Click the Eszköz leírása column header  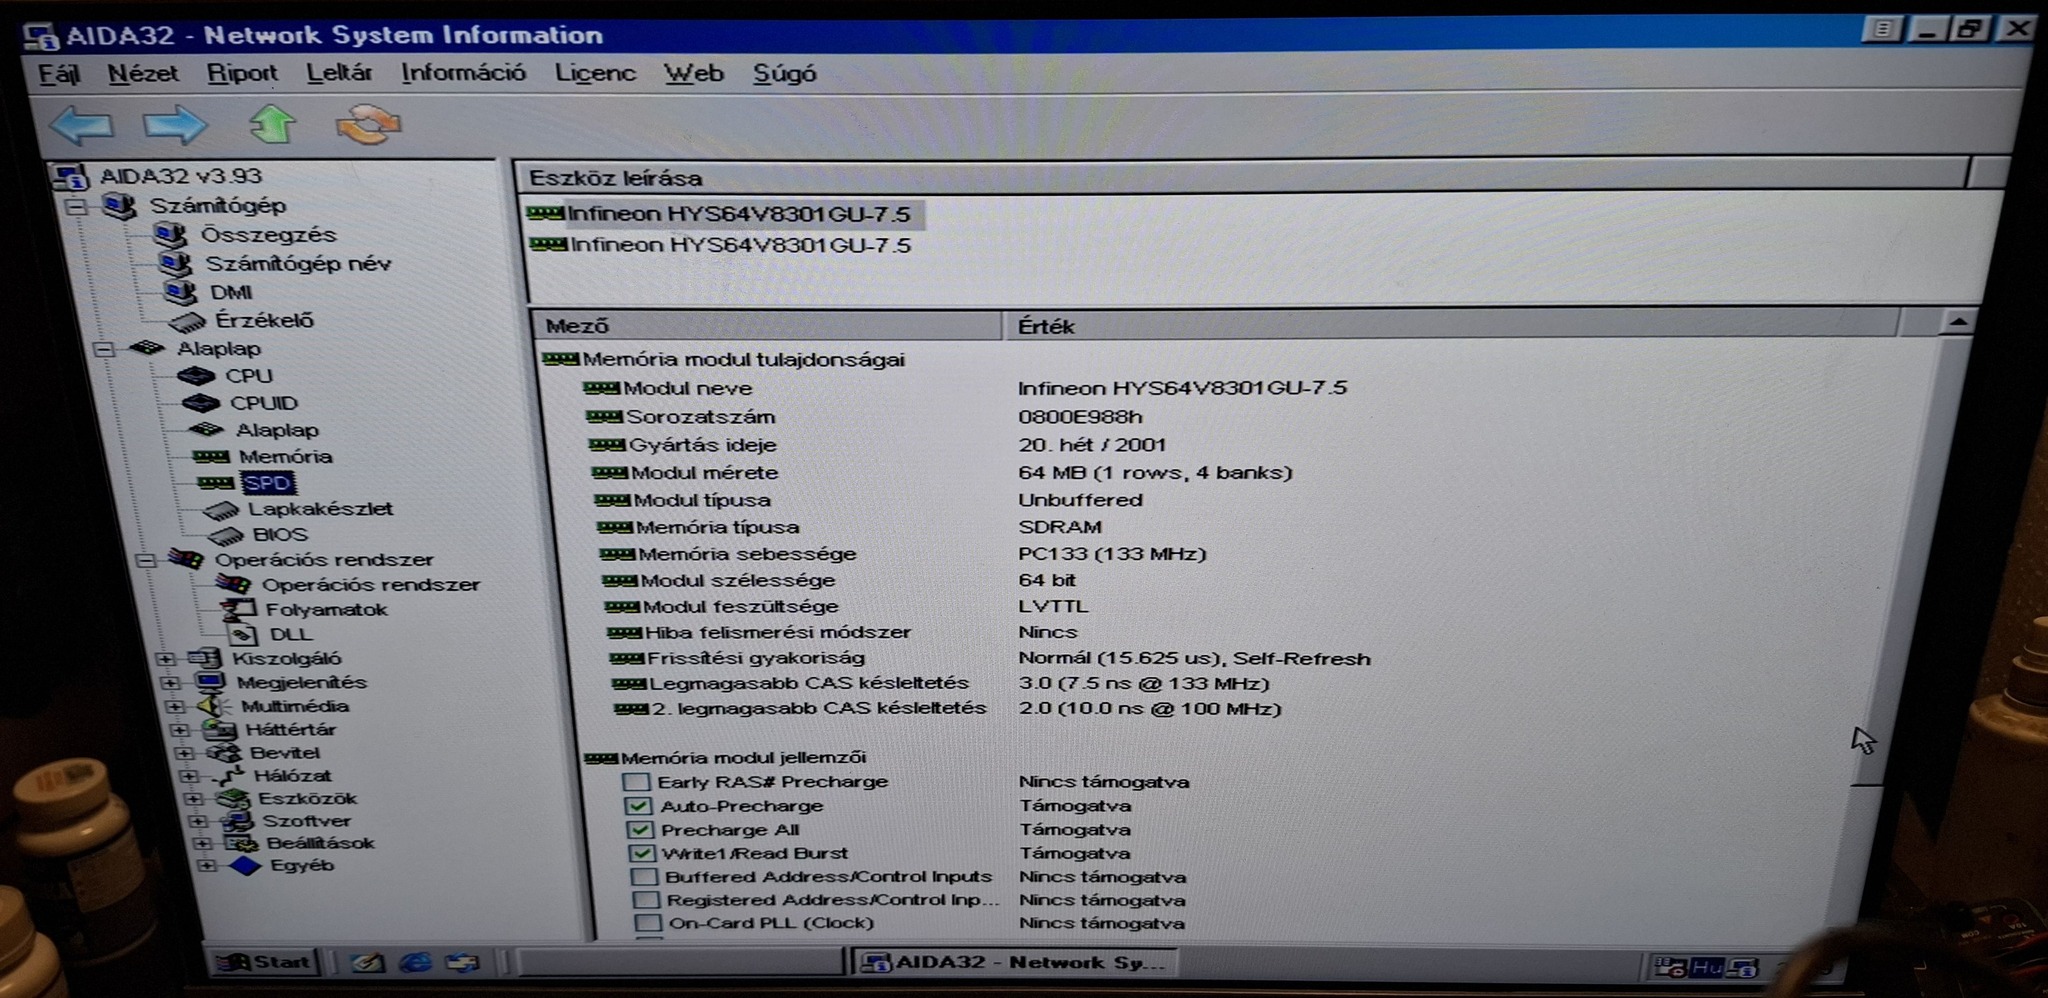pos(1243,178)
